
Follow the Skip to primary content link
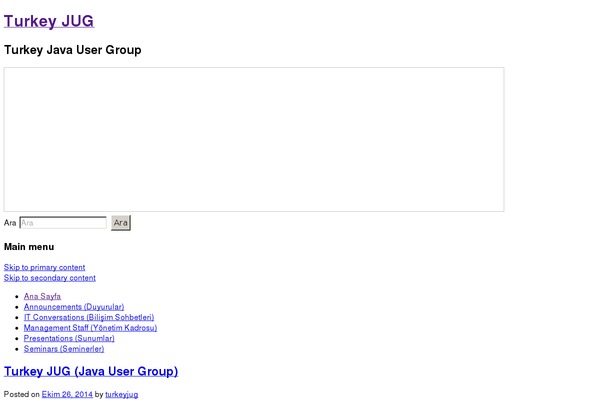[44, 268]
